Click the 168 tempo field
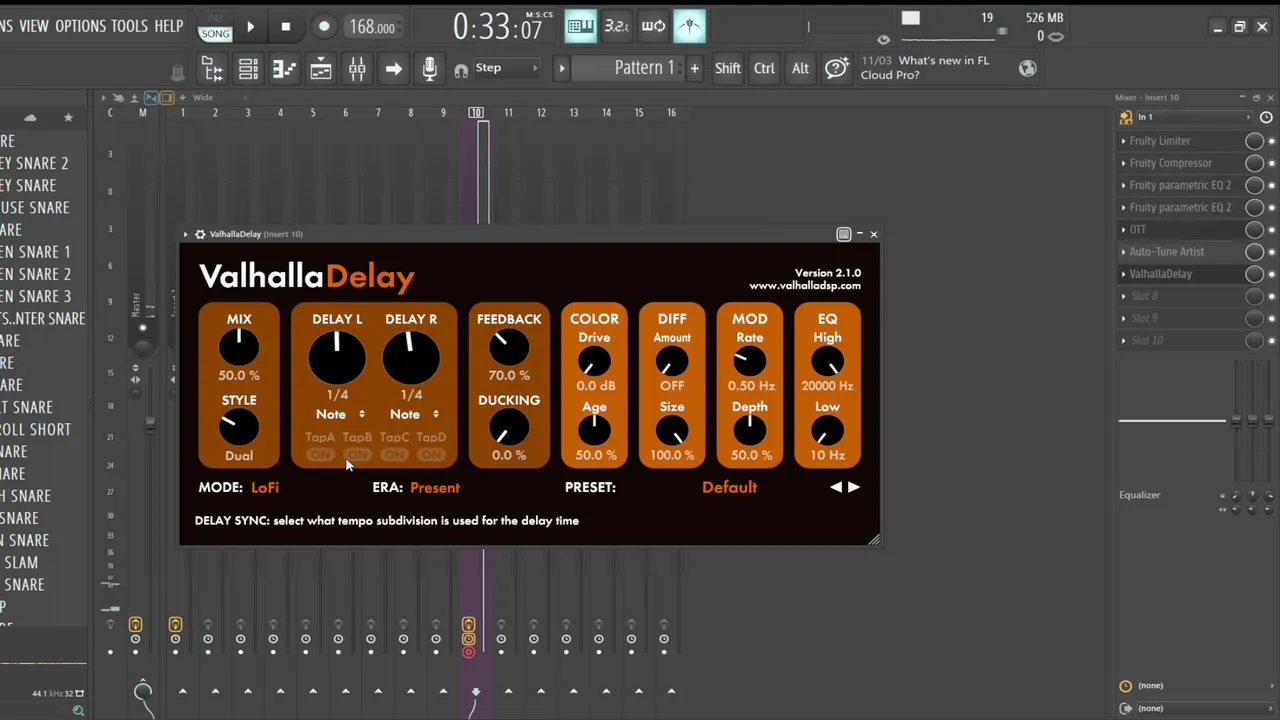Viewport: 1280px width, 720px height. coord(372,28)
